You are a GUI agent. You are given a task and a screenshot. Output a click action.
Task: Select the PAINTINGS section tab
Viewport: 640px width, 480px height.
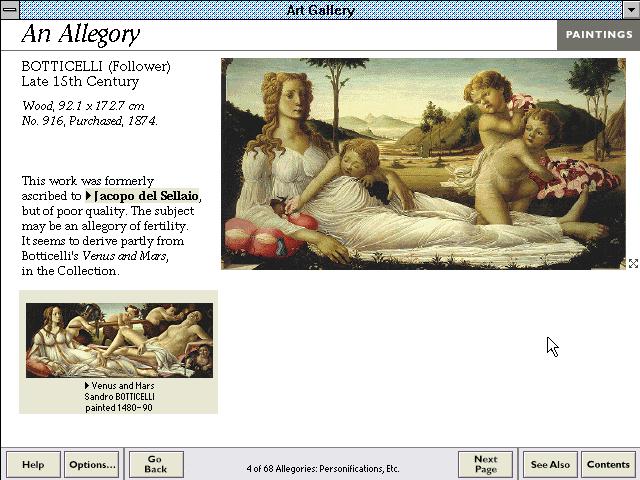598,35
